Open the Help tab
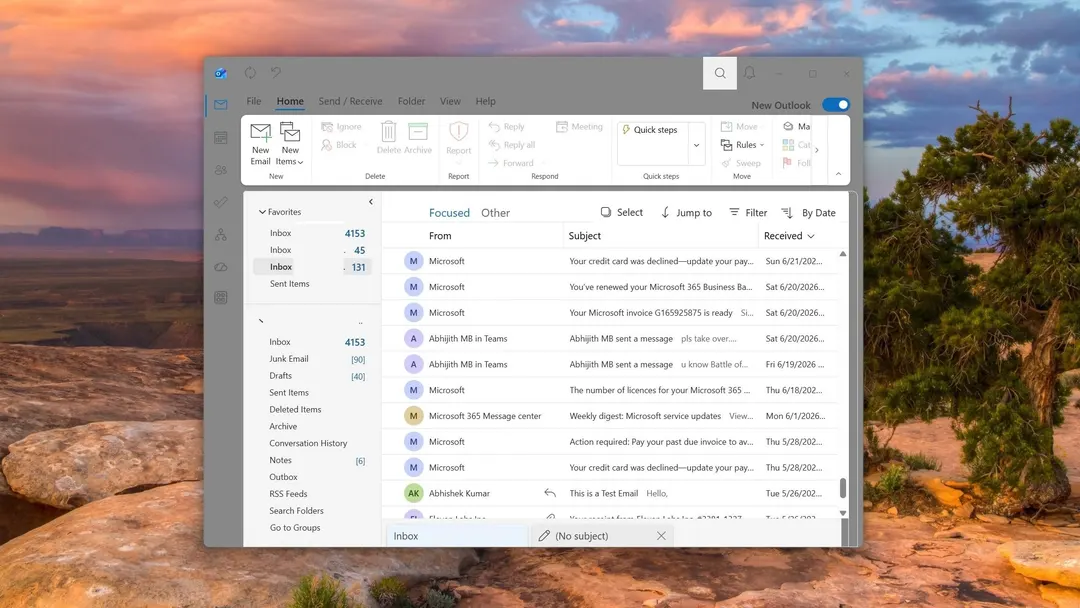This screenshot has height=608, width=1080. click(485, 101)
